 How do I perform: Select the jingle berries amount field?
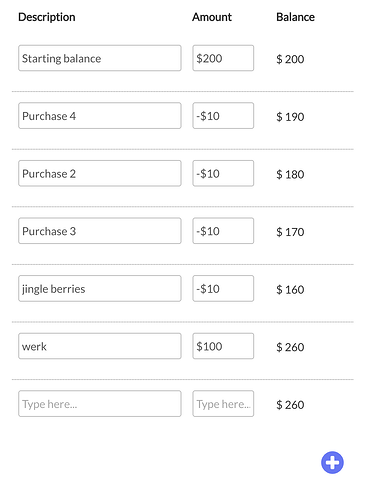223,288
